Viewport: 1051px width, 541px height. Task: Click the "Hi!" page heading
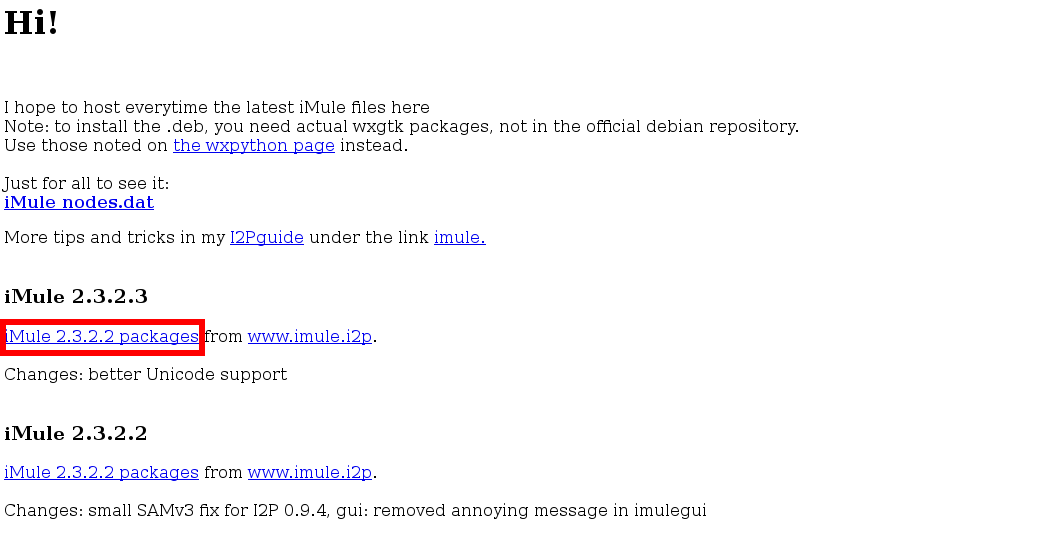pyautogui.click(x=32, y=24)
